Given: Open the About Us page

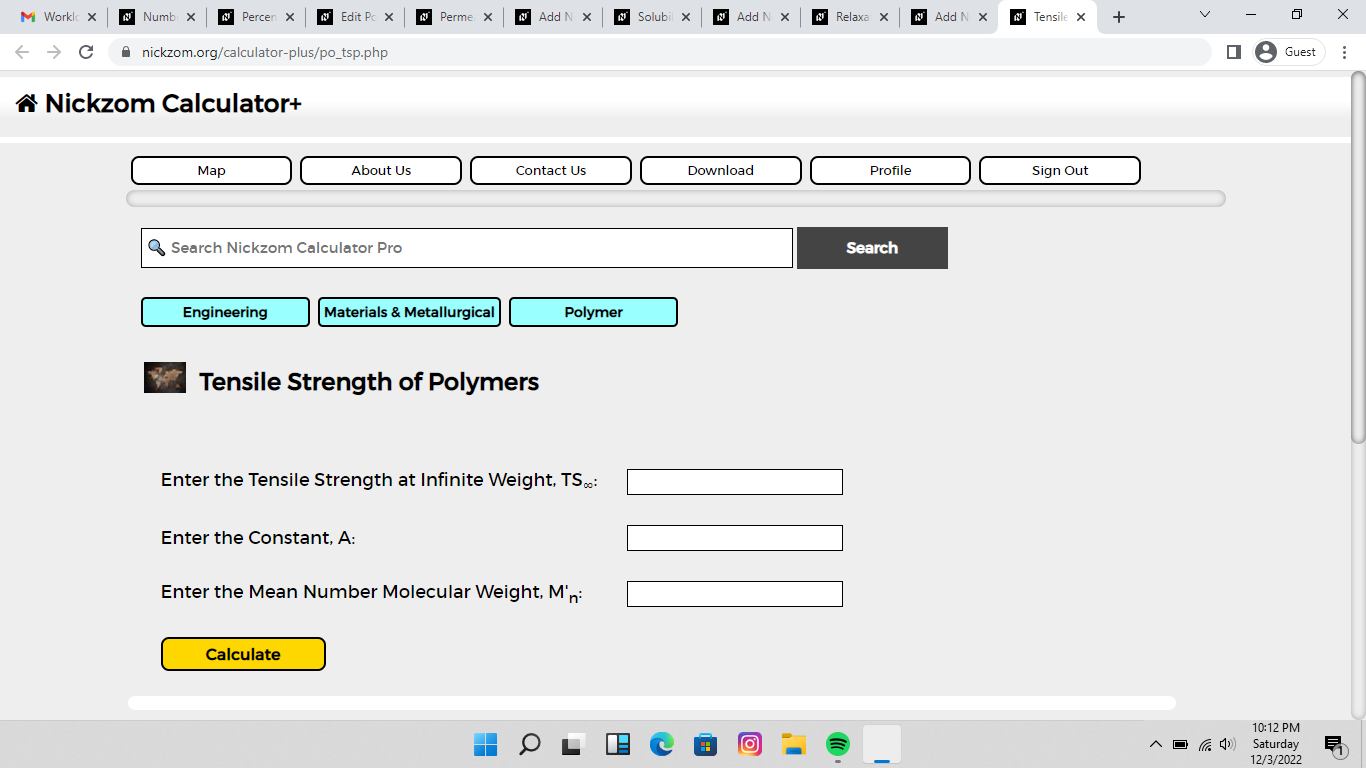Looking at the screenshot, I should click(381, 170).
